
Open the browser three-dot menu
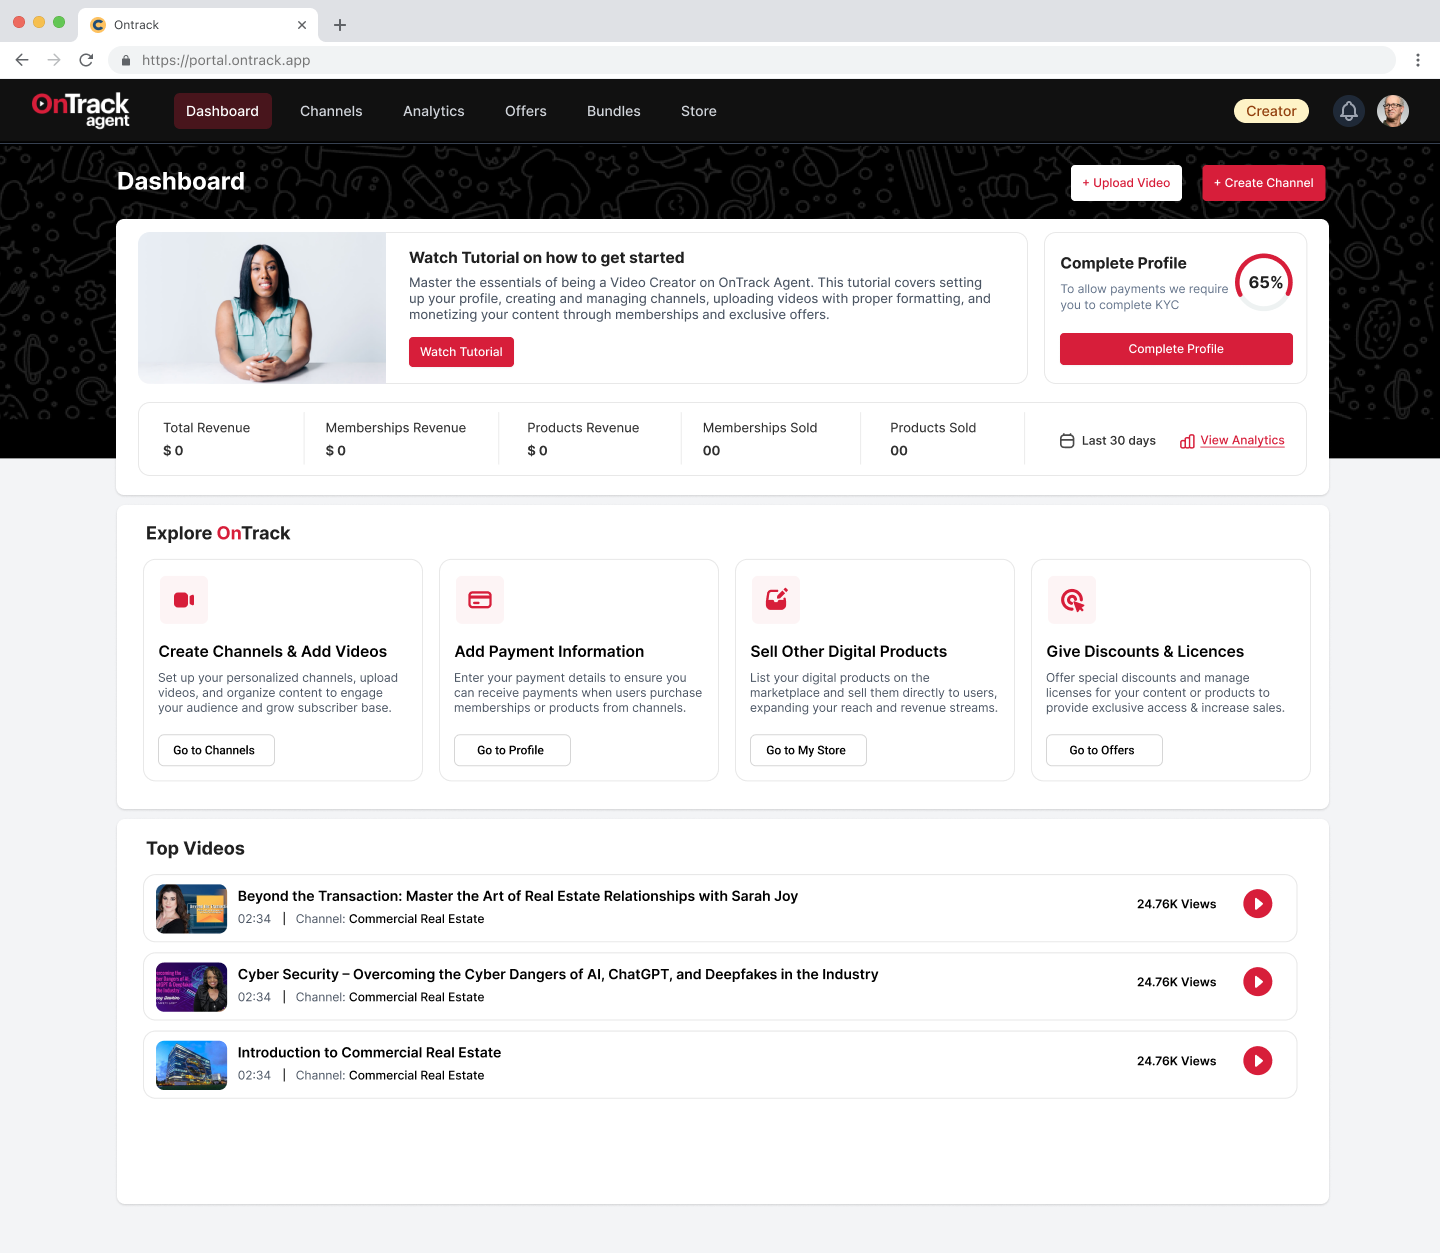pos(1417,60)
